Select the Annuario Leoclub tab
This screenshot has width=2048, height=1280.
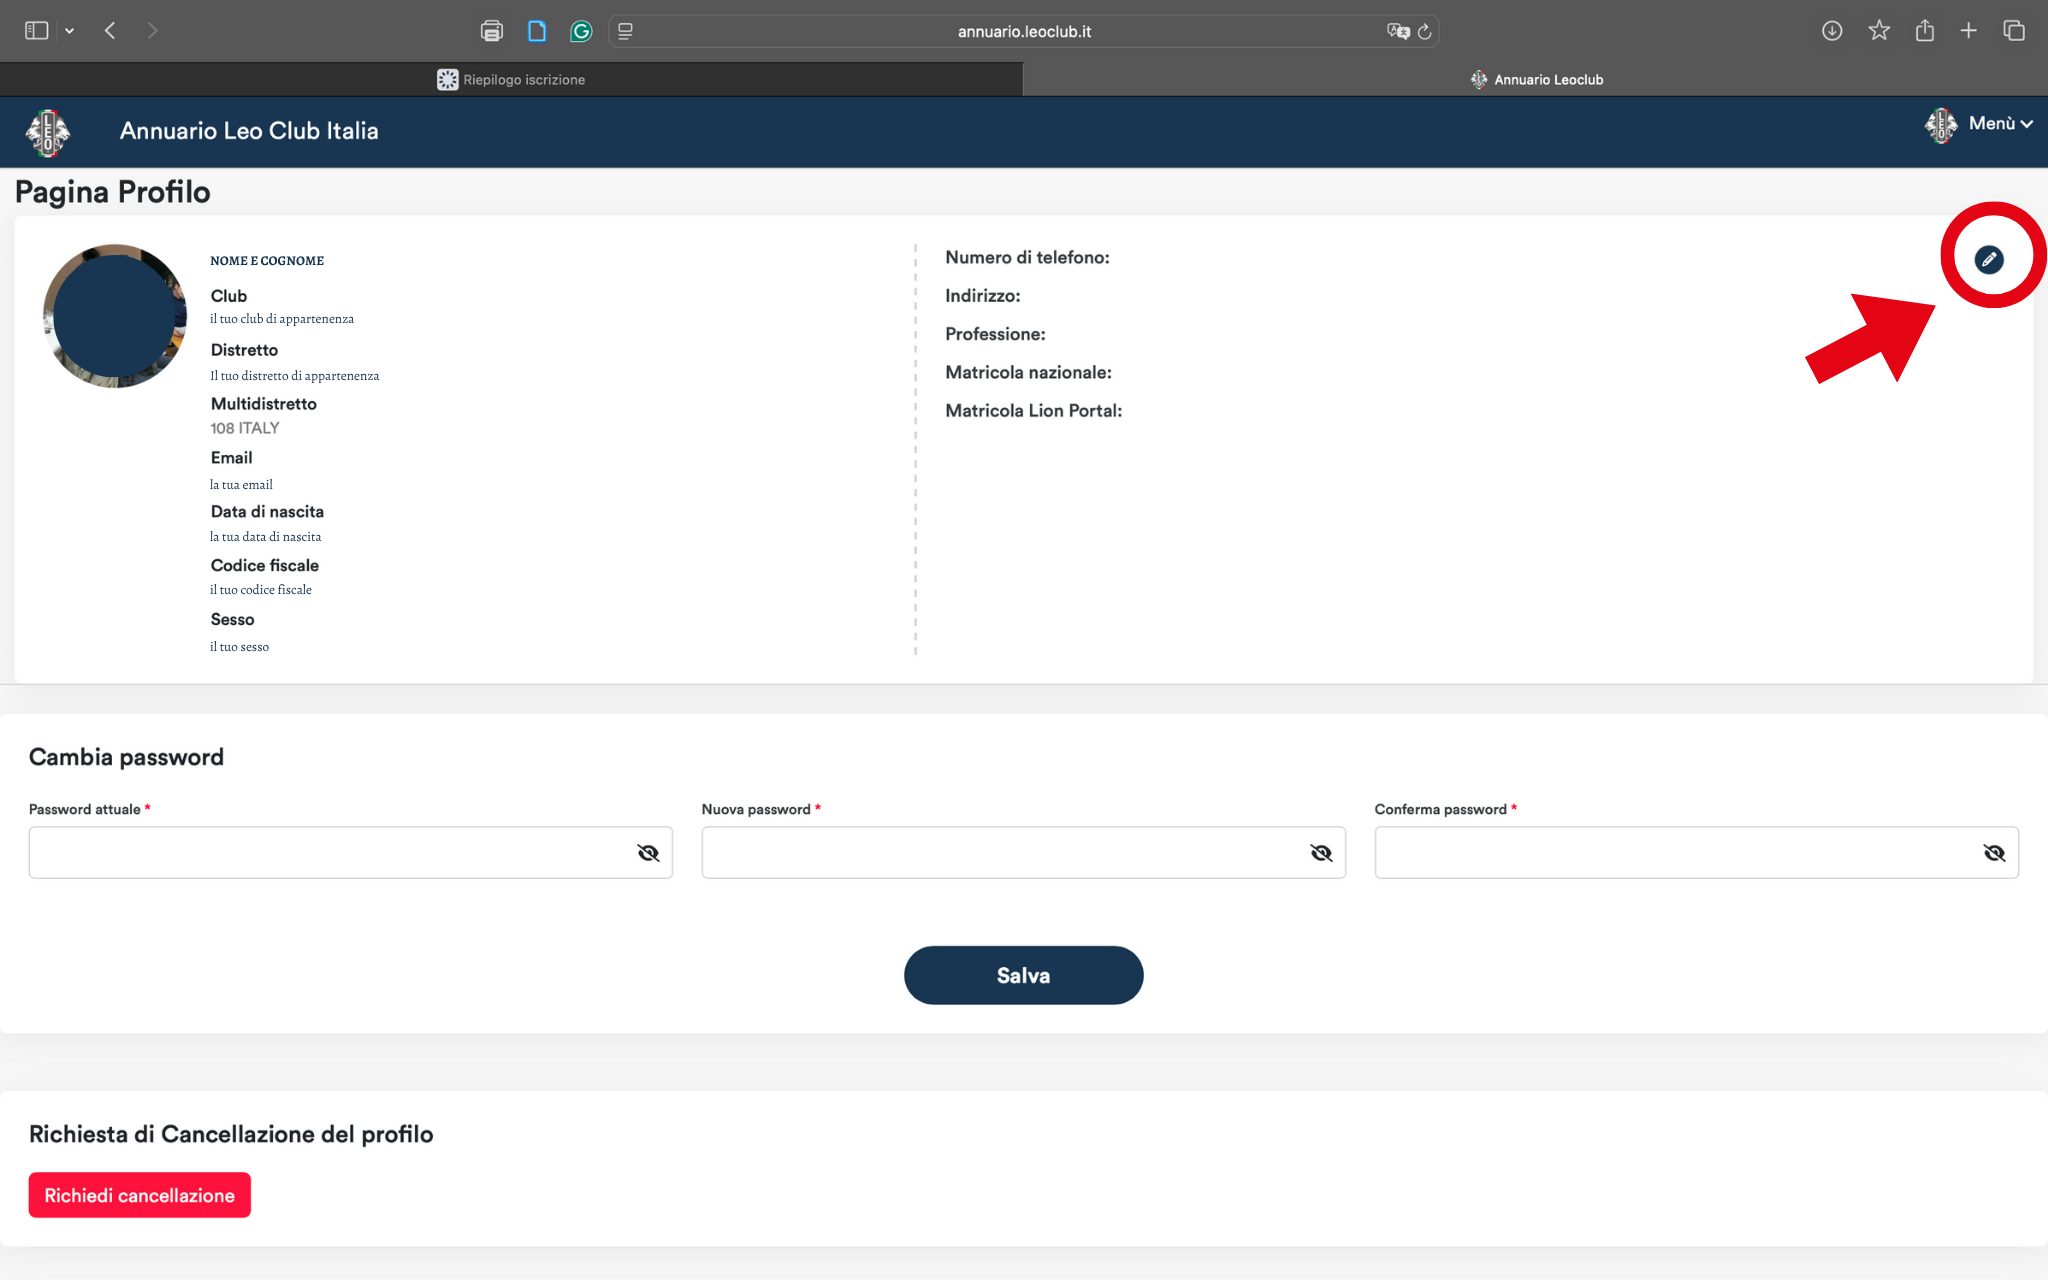click(x=1536, y=80)
